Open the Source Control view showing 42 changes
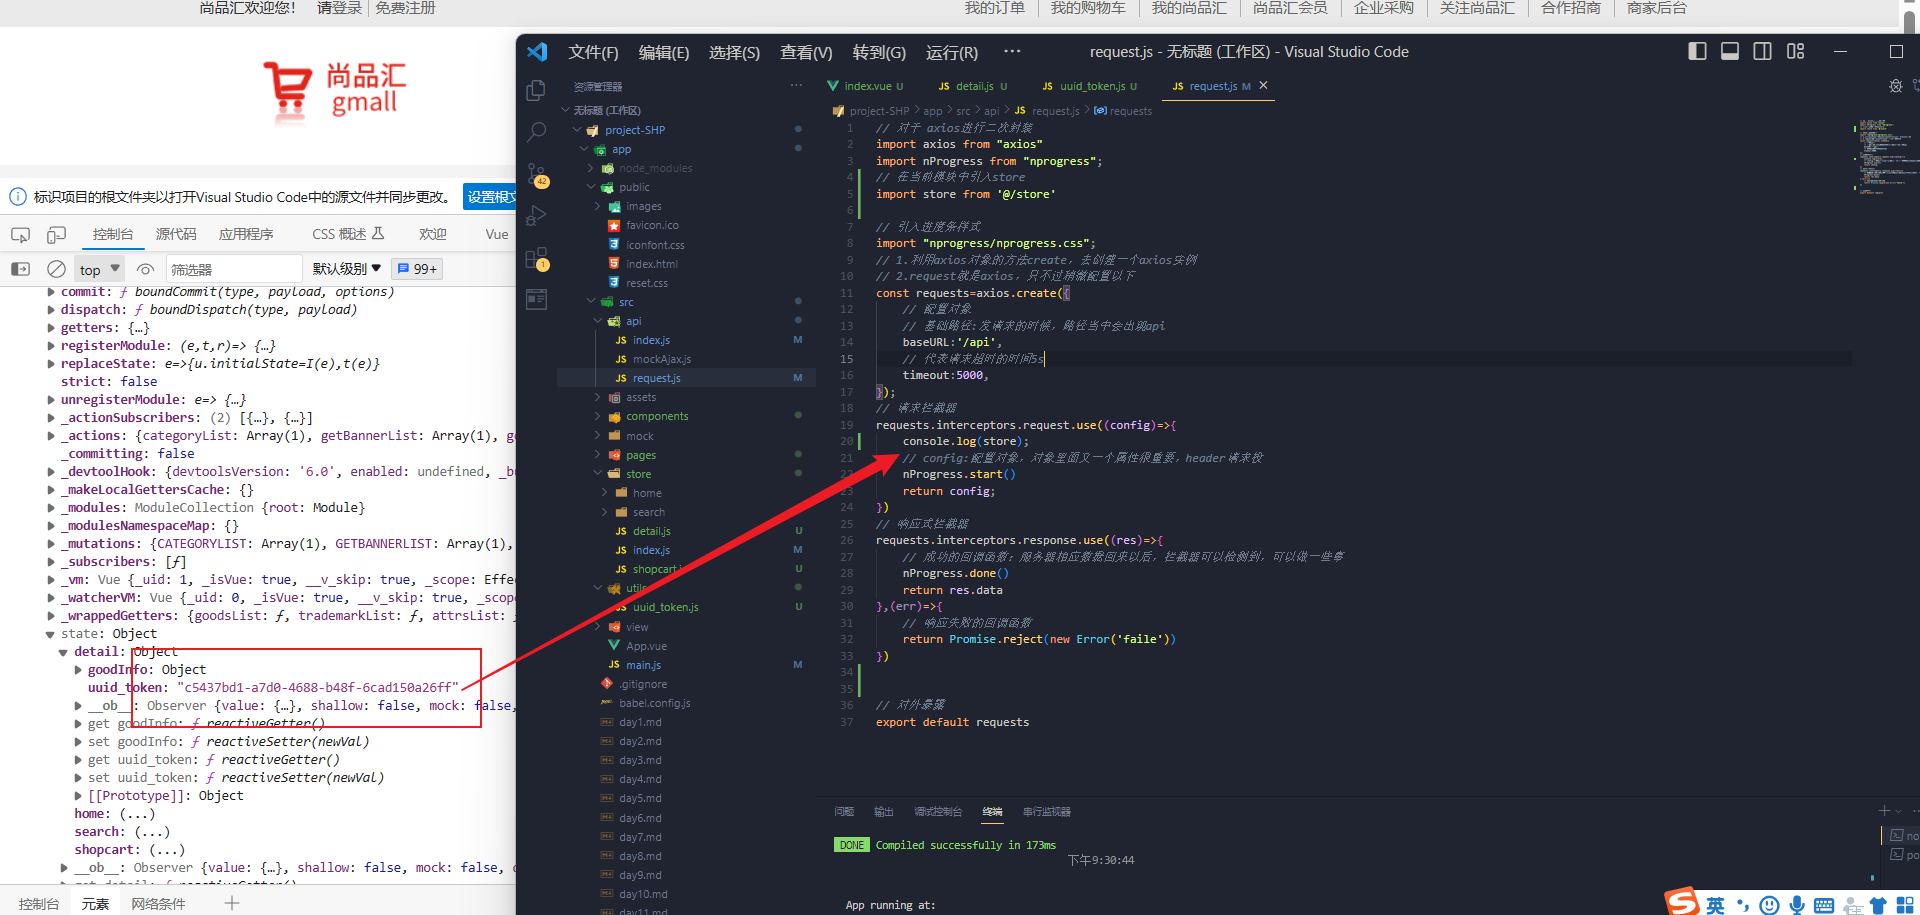This screenshot has width=1920, height=915. pyautogui.click(x=537, y=174)
